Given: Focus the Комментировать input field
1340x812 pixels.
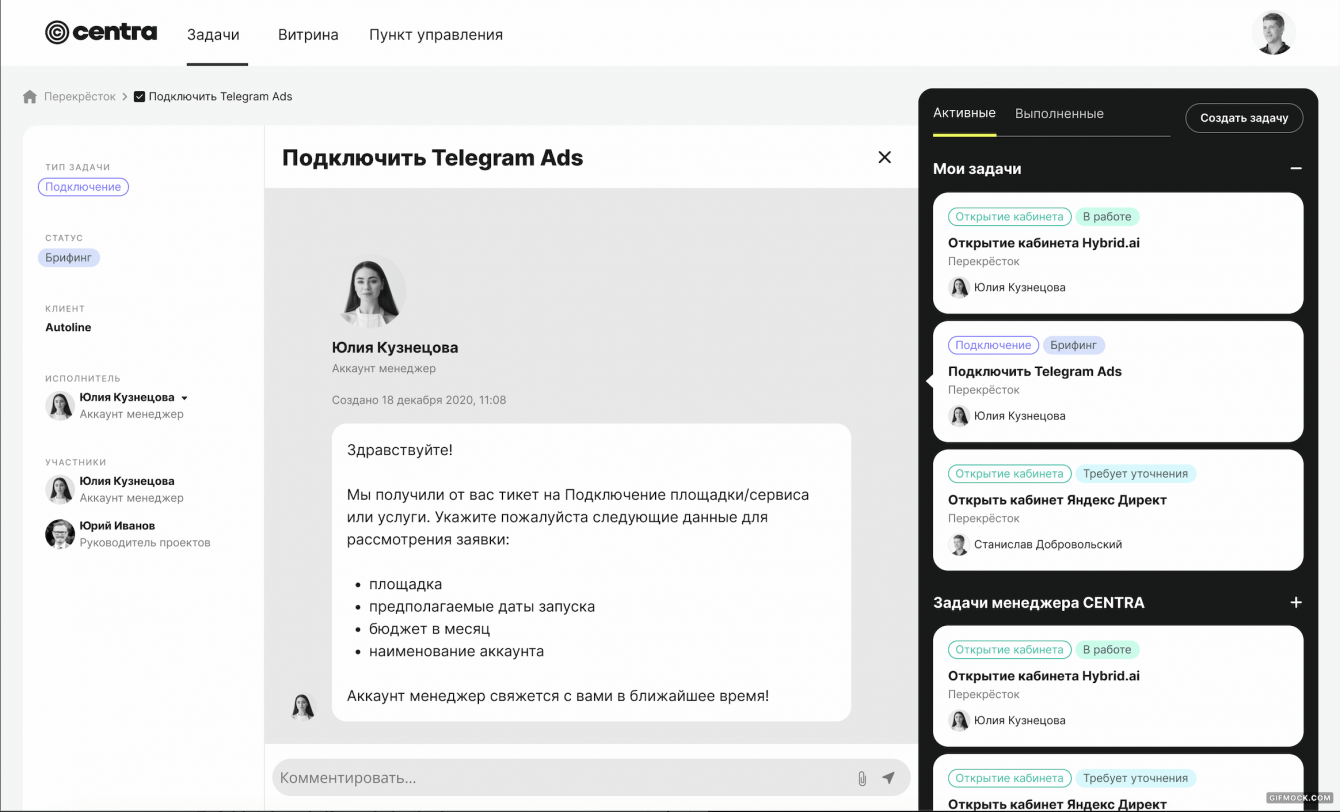Looking at the screenshot, I should coord(591,777).
